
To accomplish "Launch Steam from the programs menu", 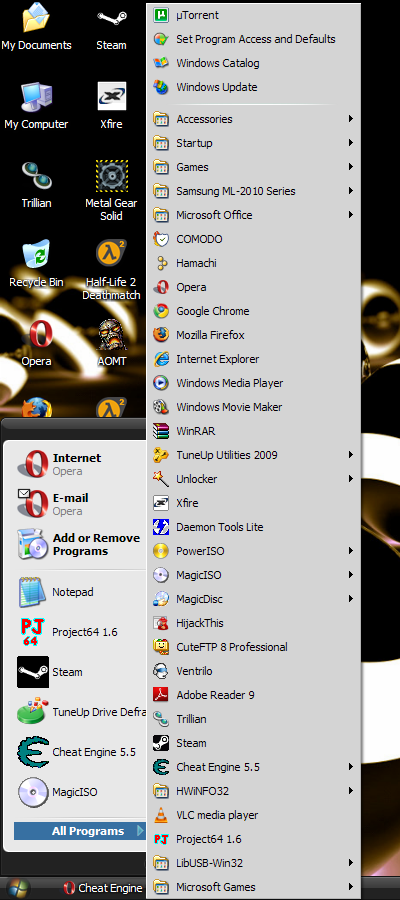I will (254, 743).
